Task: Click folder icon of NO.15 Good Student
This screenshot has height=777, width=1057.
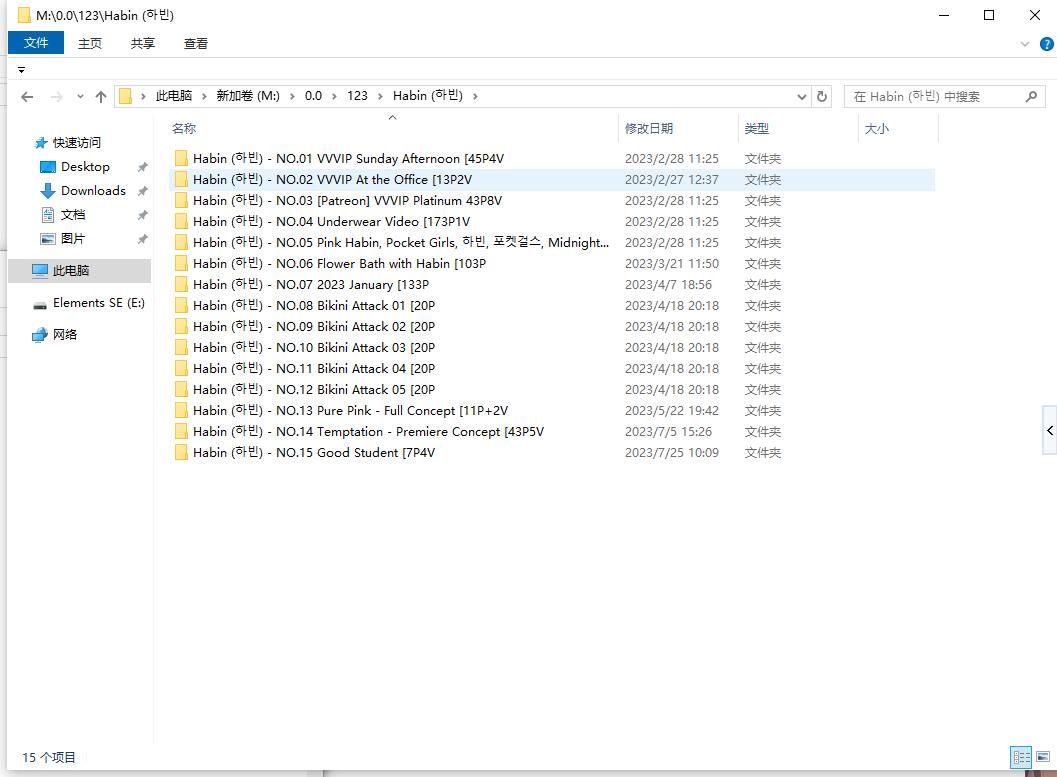Action: coord(181,452)
